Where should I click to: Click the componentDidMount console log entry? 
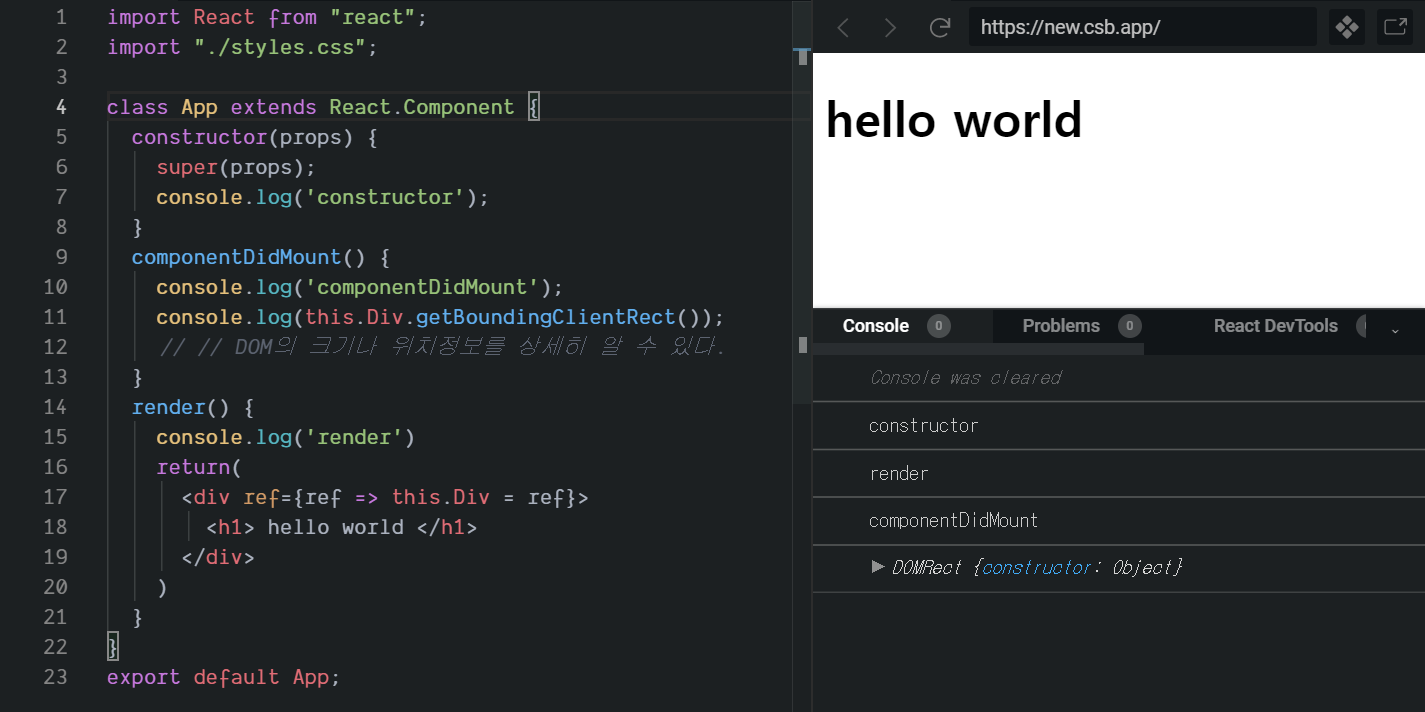pyautogui.click(x=953, y=521)
